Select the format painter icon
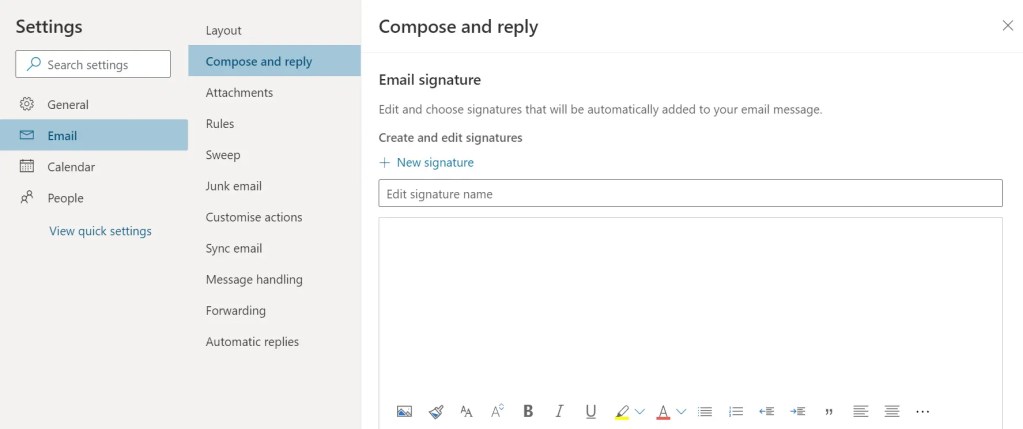The height and width of the screenshot is (429, 1023). (x=436, y=411)
